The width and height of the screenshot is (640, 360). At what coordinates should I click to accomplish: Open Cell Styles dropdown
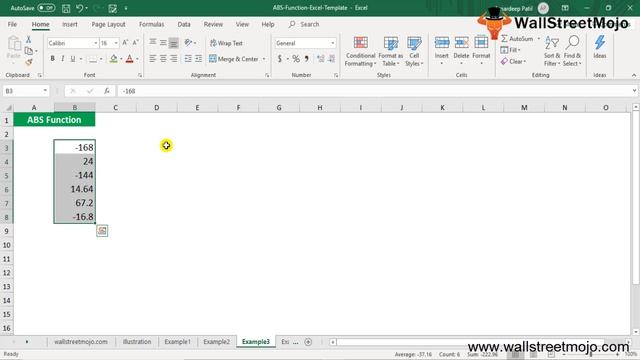pyautogui.click(x=414, y=51)
